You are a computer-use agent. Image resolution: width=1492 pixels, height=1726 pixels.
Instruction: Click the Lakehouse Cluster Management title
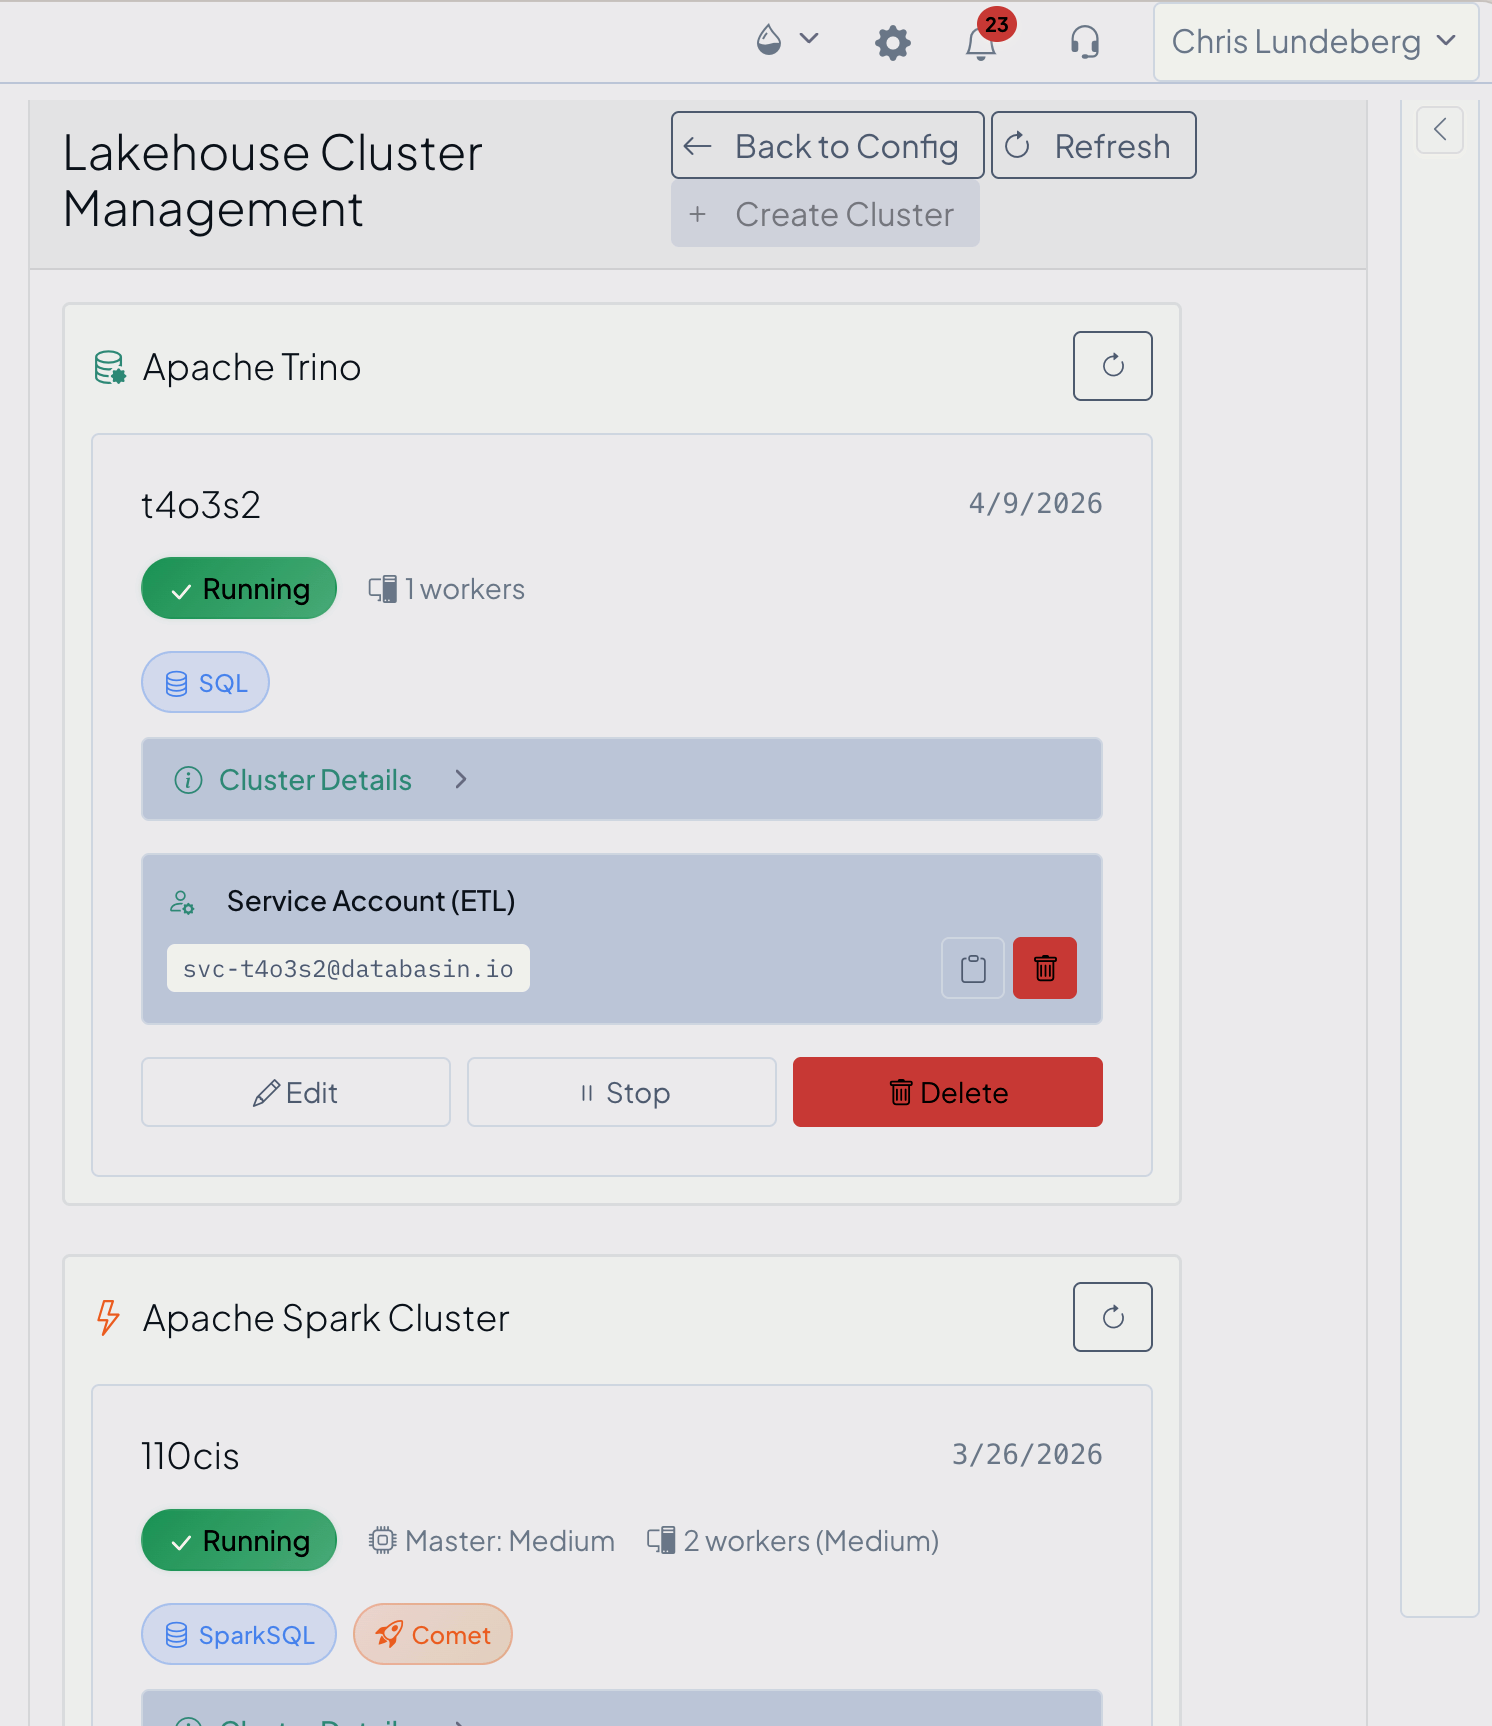(273, 181)
